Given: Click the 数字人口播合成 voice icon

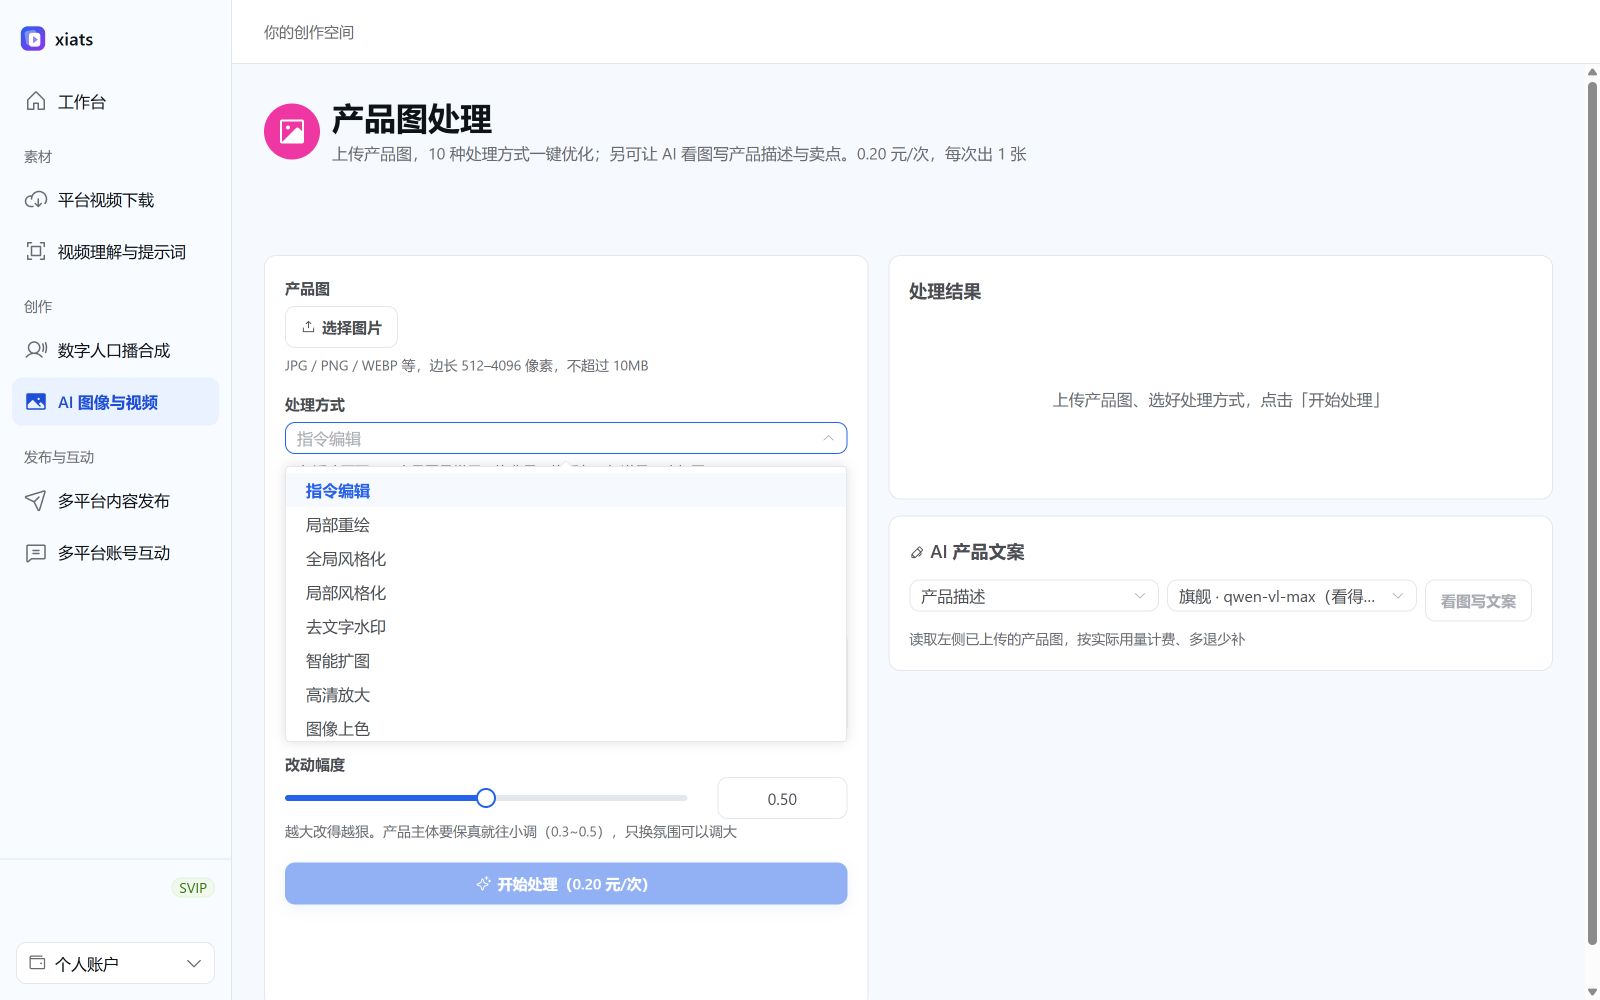Looking at the screenshot, I should [36, 350].
